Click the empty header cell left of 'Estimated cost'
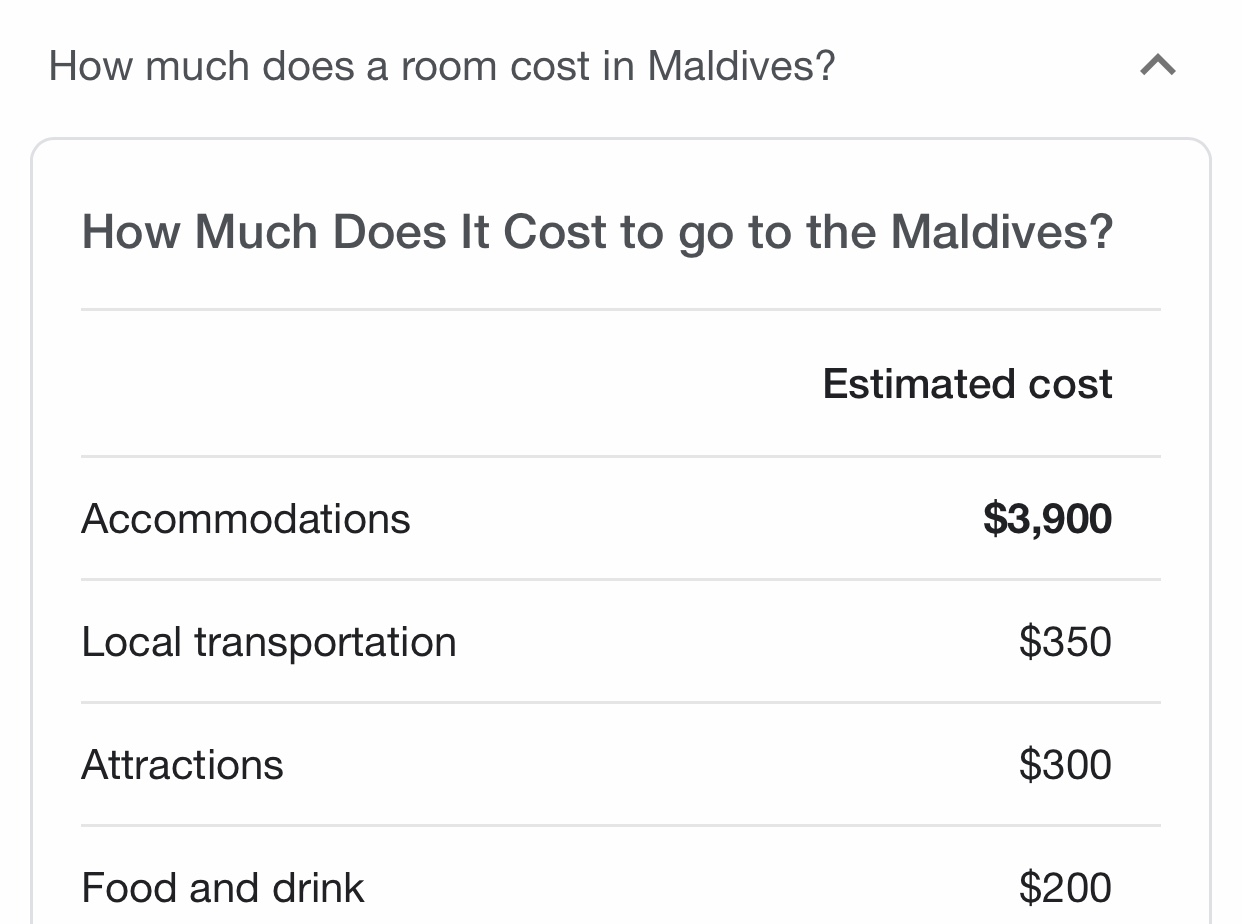1242x924 pixels. click(400, 384)
